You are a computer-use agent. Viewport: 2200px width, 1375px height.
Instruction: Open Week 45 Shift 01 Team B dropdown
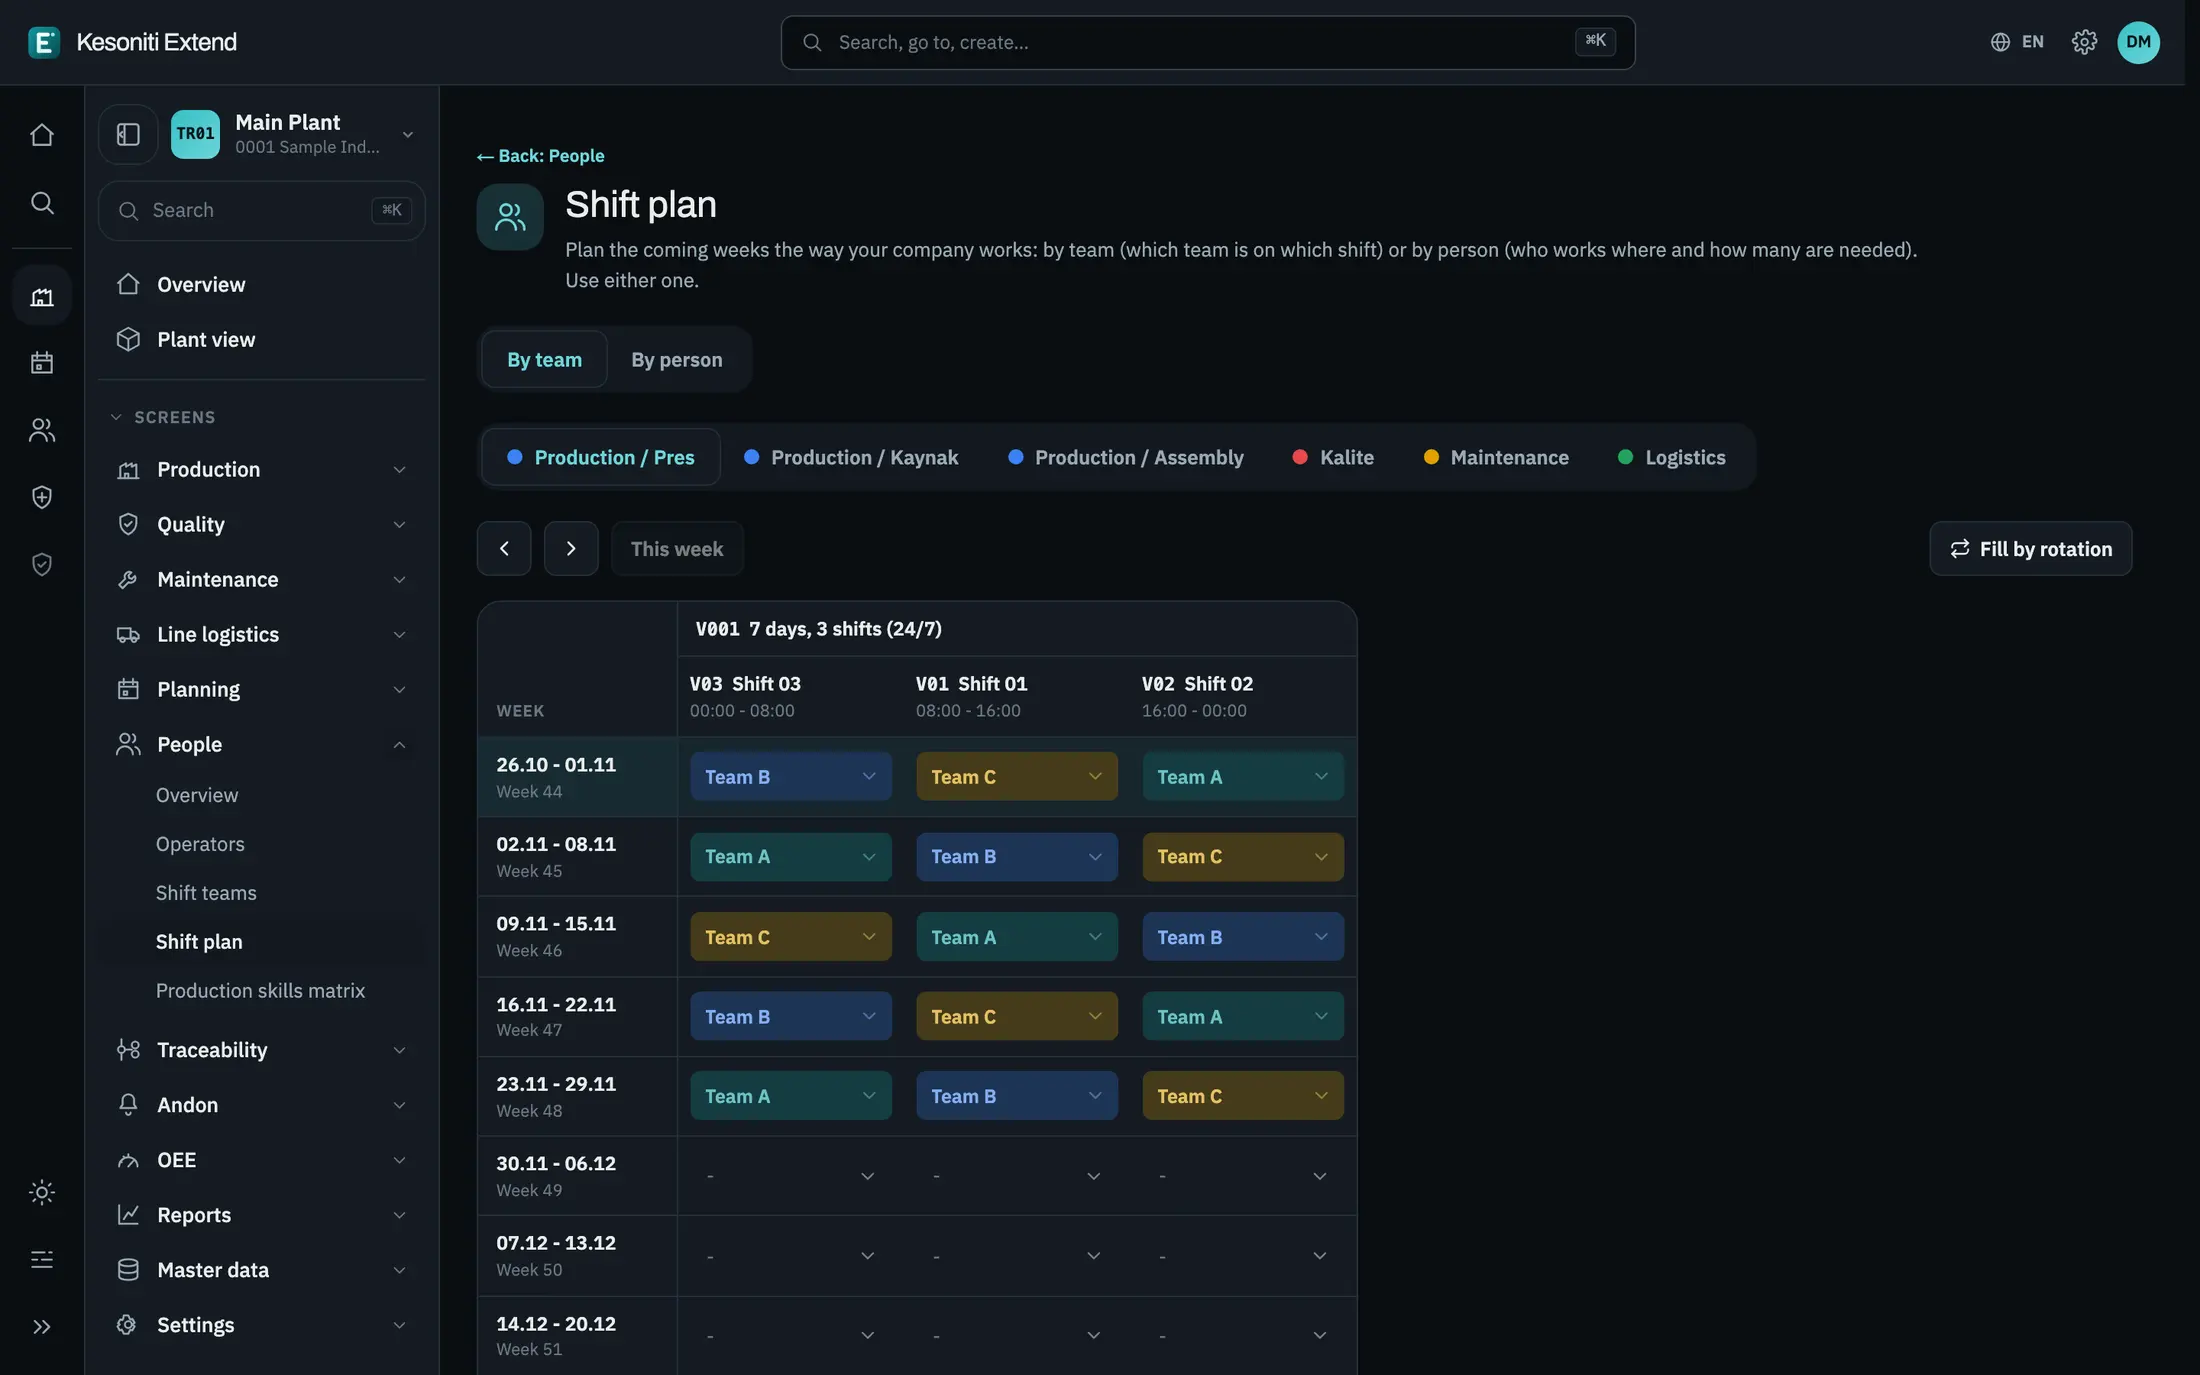(x=1017, y=857)
